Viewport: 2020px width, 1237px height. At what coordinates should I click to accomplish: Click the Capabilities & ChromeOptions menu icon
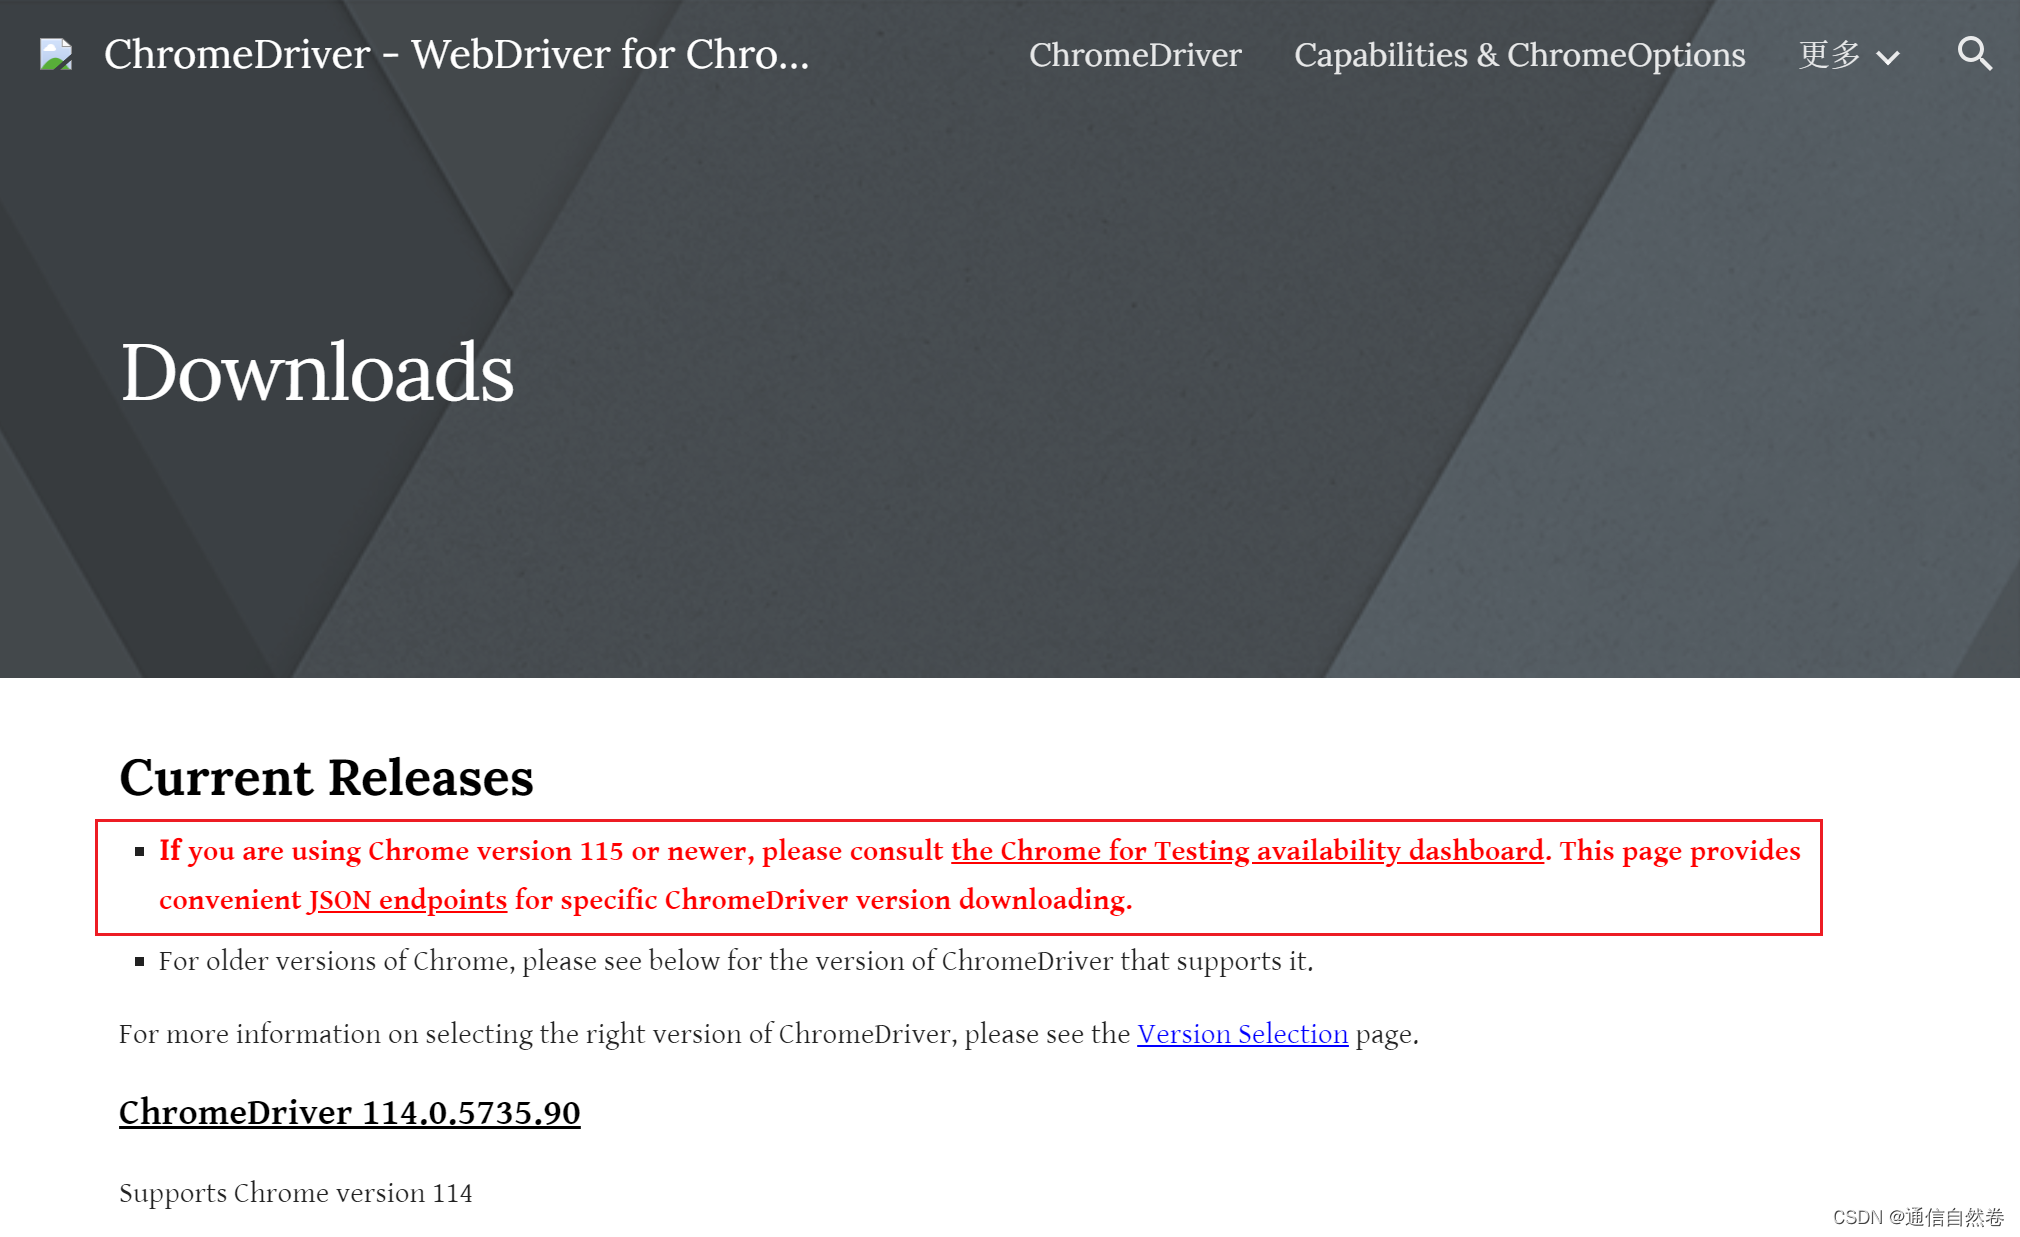[x=1519, y=55]
